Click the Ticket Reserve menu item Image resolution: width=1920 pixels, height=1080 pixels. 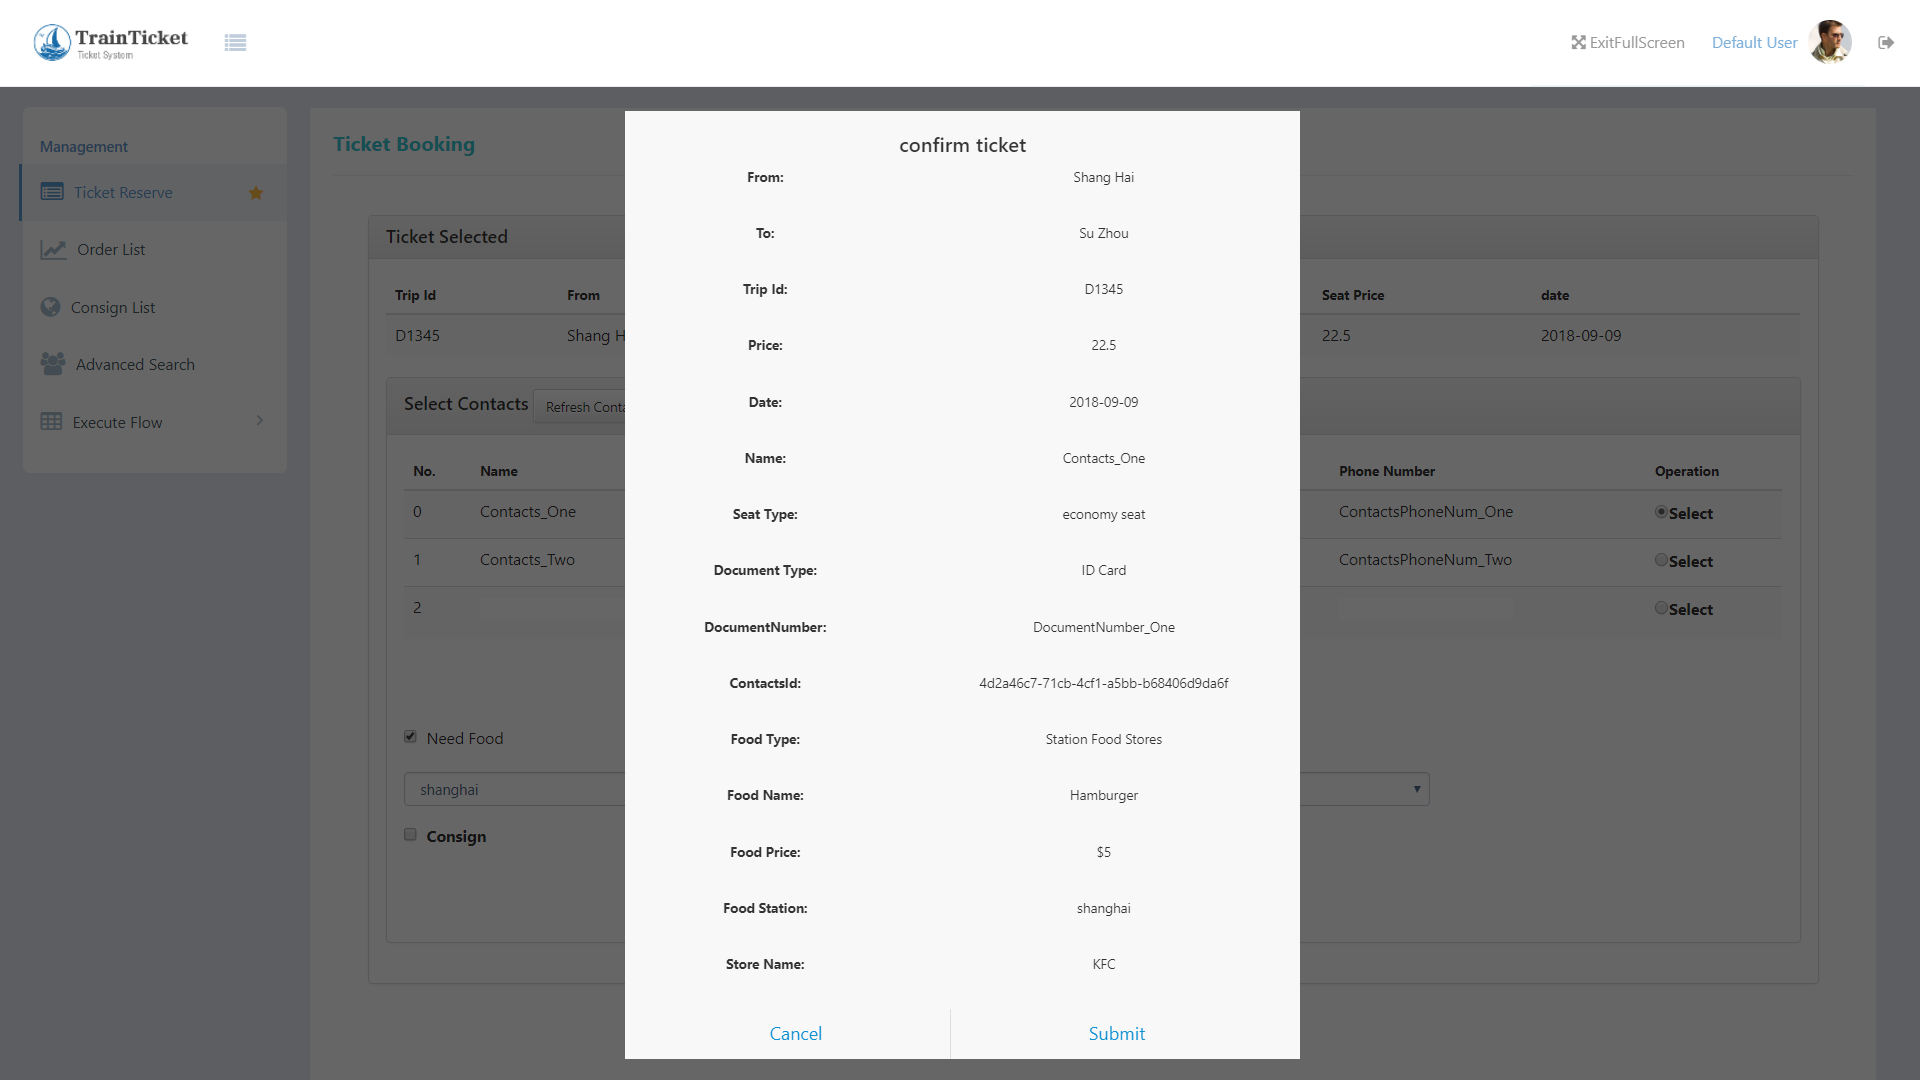tap(123, 191)
